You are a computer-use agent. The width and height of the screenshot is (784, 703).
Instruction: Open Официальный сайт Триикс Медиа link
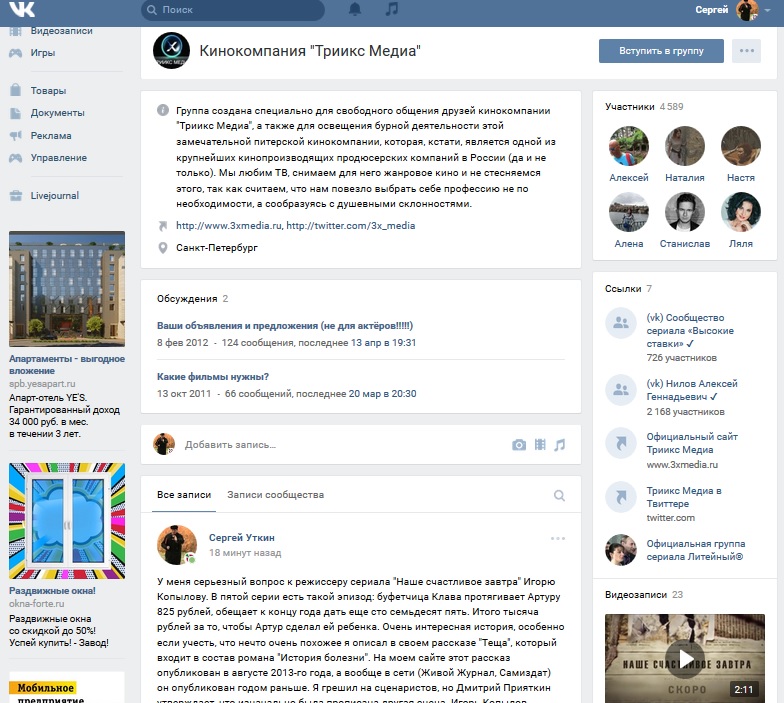click(x=692, y=443)
